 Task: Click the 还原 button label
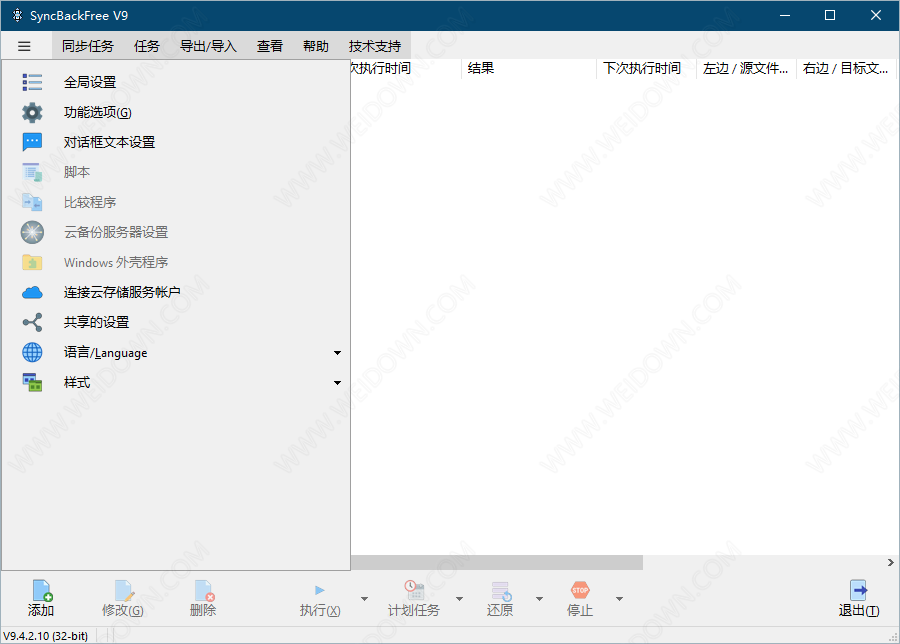(500, 610)
